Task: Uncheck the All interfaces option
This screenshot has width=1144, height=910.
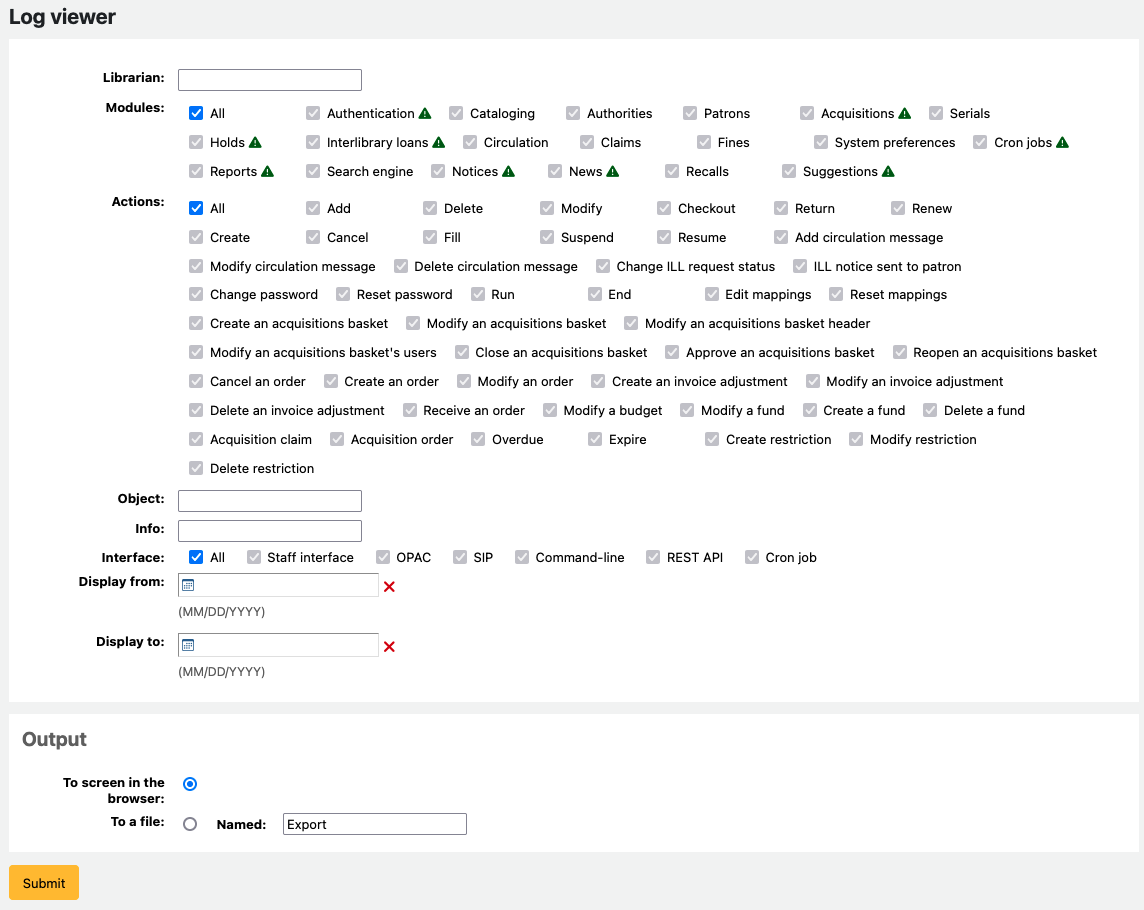Action: pyautogui.click(x=196, y=557)
